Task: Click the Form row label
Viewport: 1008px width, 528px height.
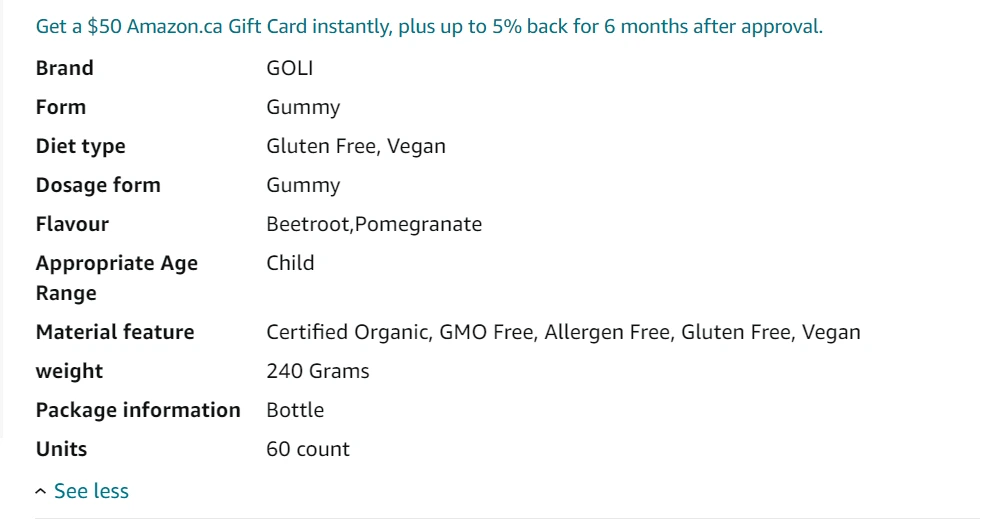Action: [61, 107]
